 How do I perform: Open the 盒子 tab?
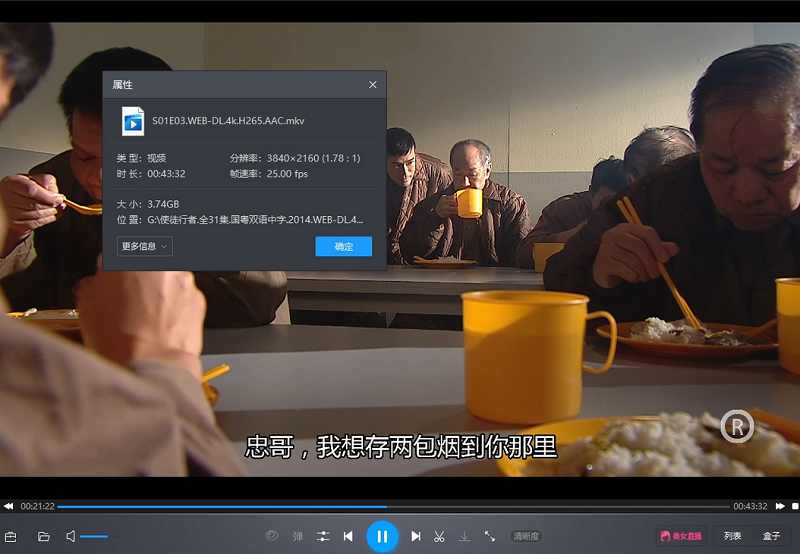coord(772,537)
